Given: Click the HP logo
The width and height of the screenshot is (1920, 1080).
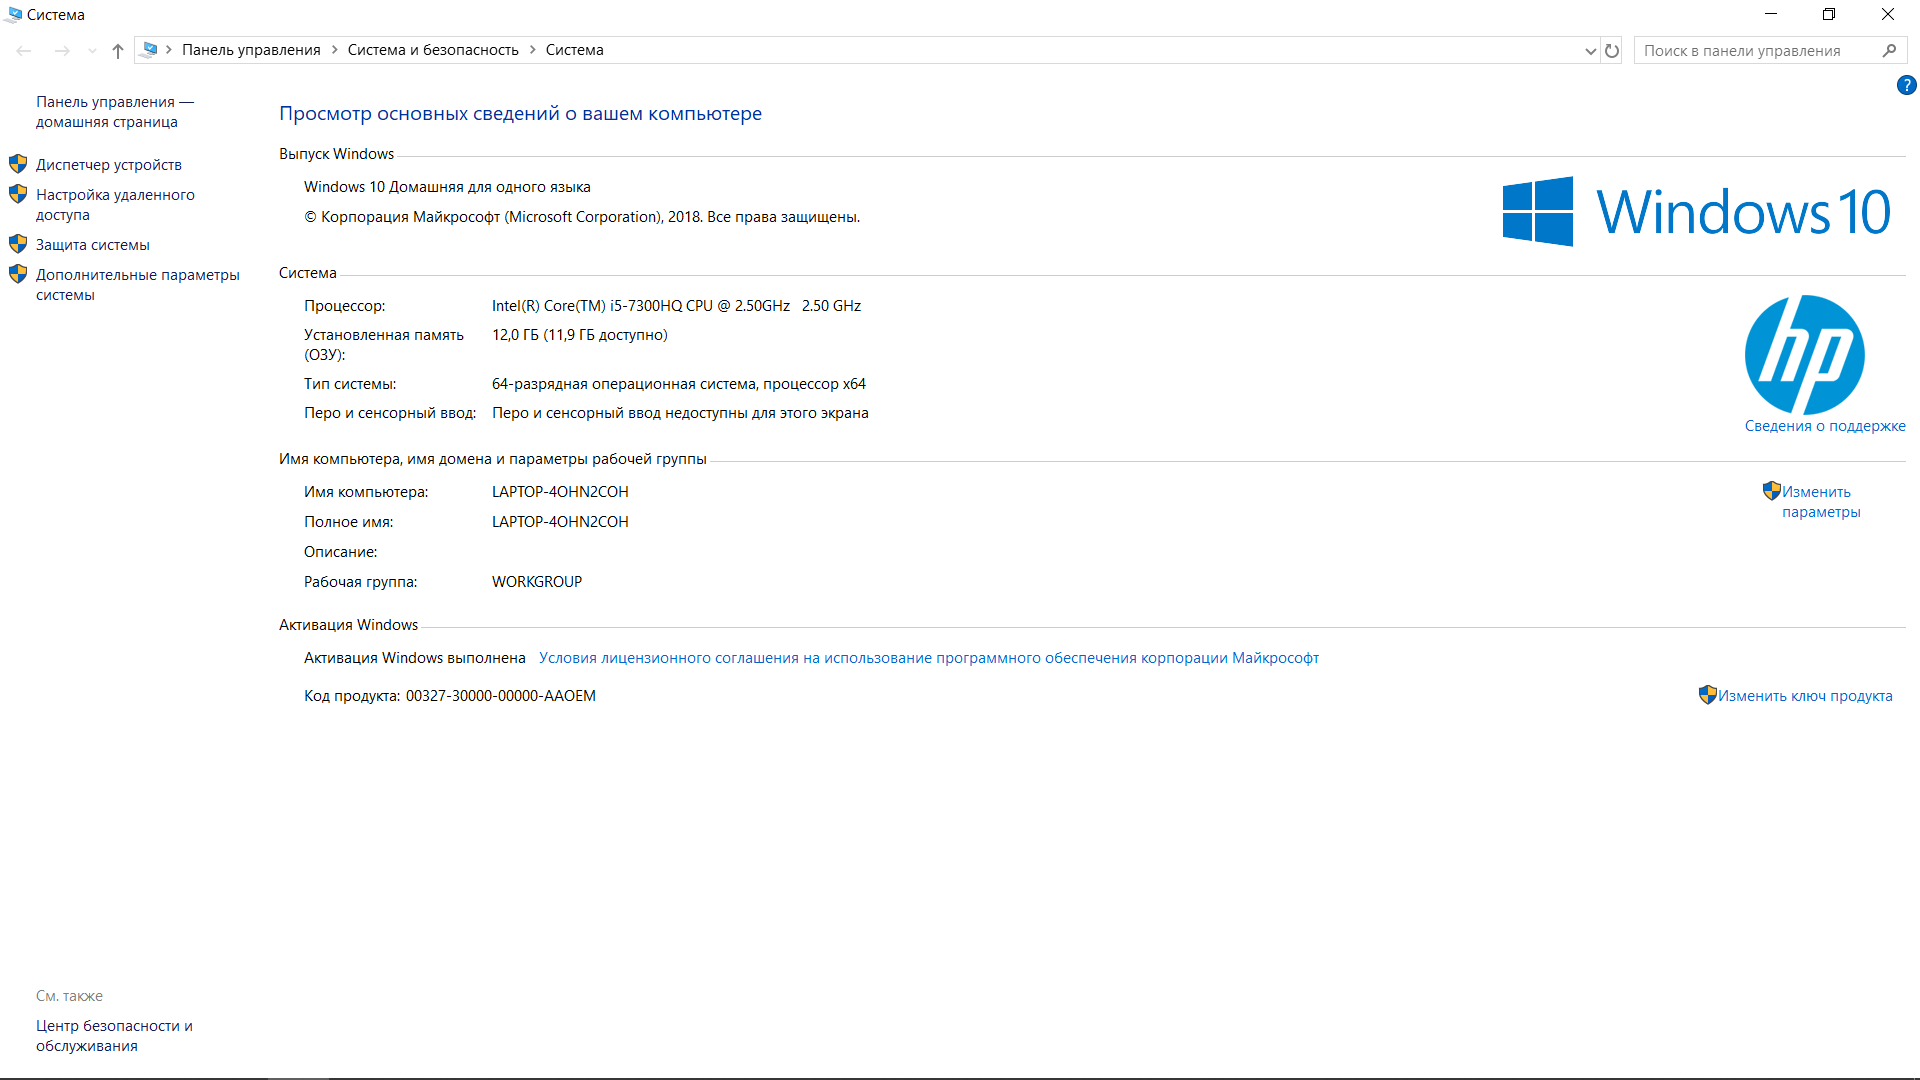Looking at the screenshot, I should point(1805,355).
